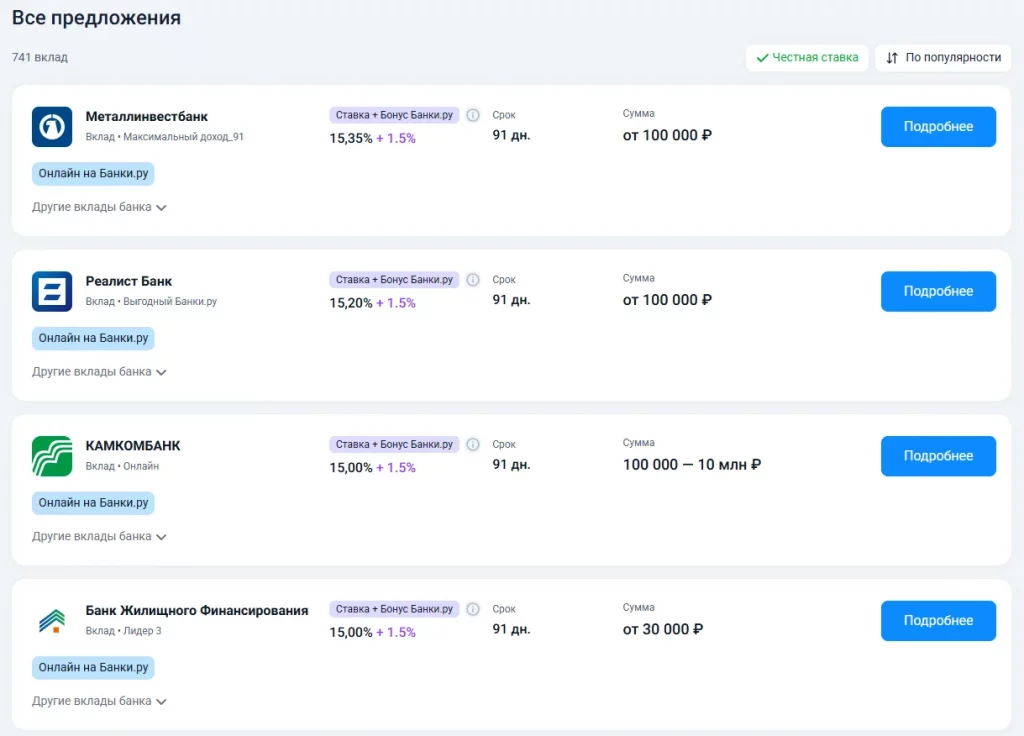Click Подробнее button for Реалист Банк deposit
The height and width of the screenshot is (736, 1024).
[937, 291]
